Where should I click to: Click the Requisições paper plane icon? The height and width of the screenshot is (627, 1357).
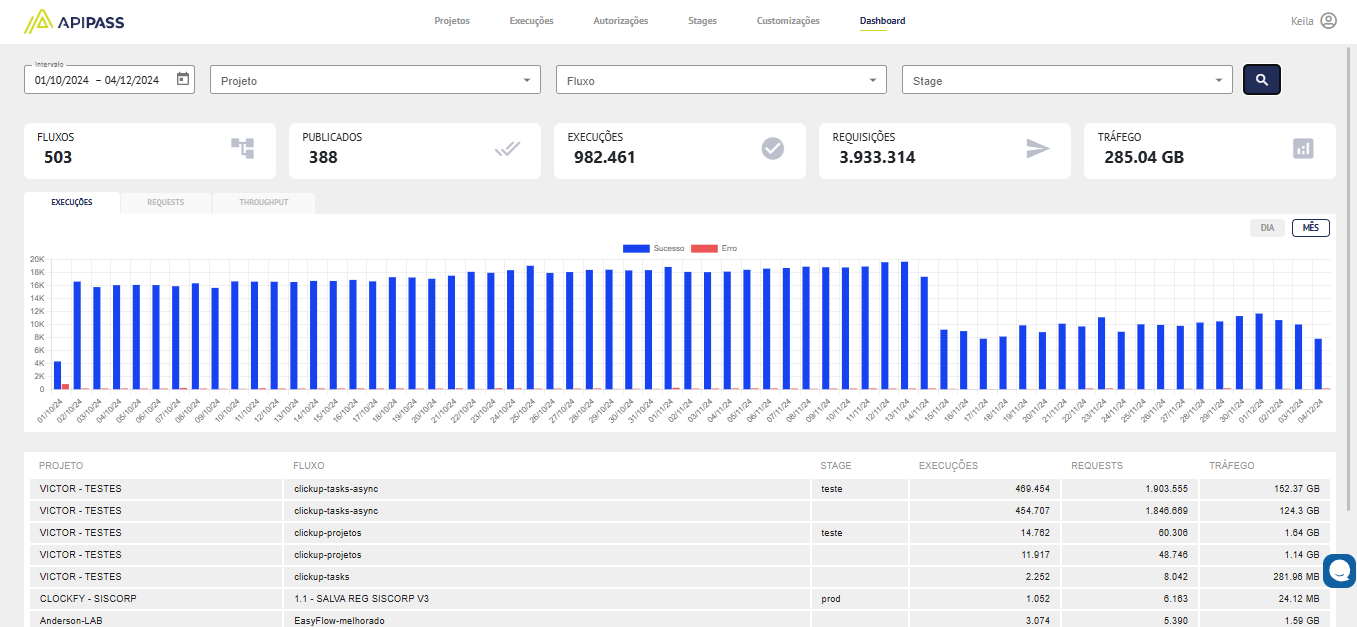pos(1038,149)
